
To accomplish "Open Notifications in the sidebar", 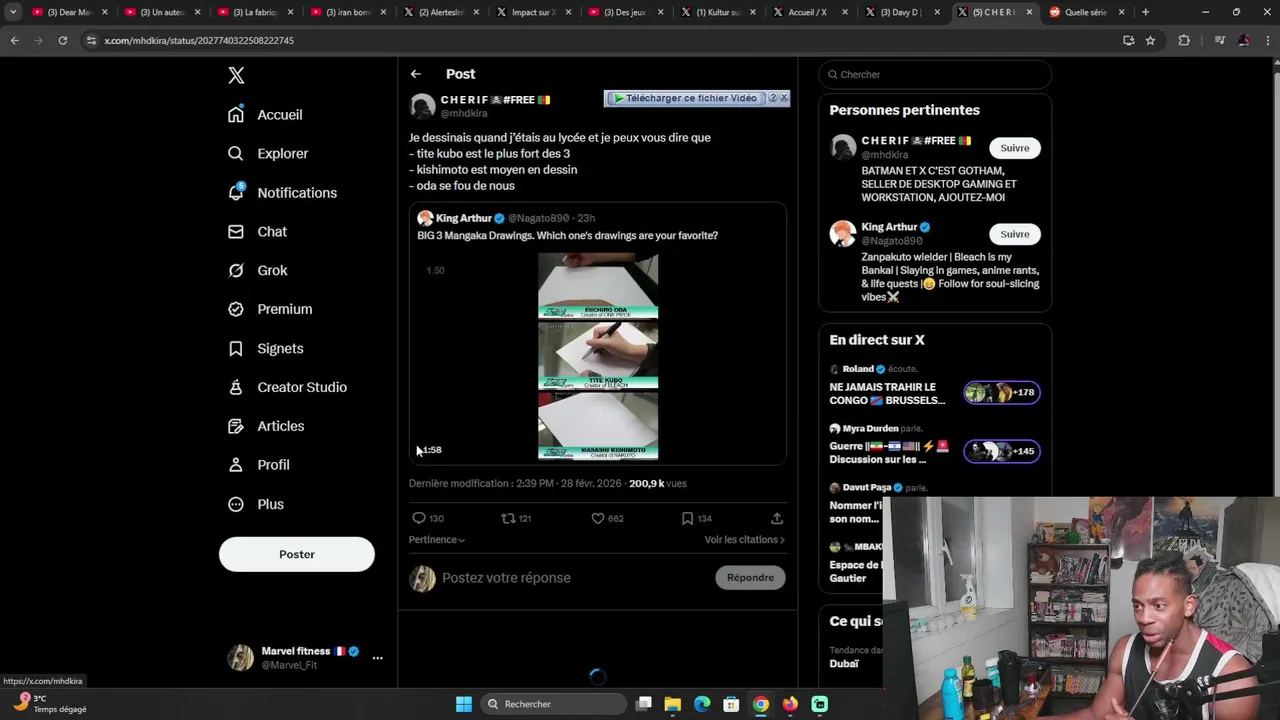I will tap(282, 193).
